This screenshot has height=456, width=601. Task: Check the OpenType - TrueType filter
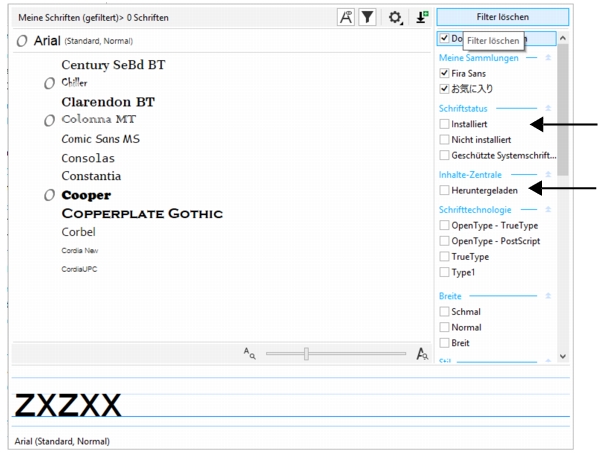(x=445, y=226)
